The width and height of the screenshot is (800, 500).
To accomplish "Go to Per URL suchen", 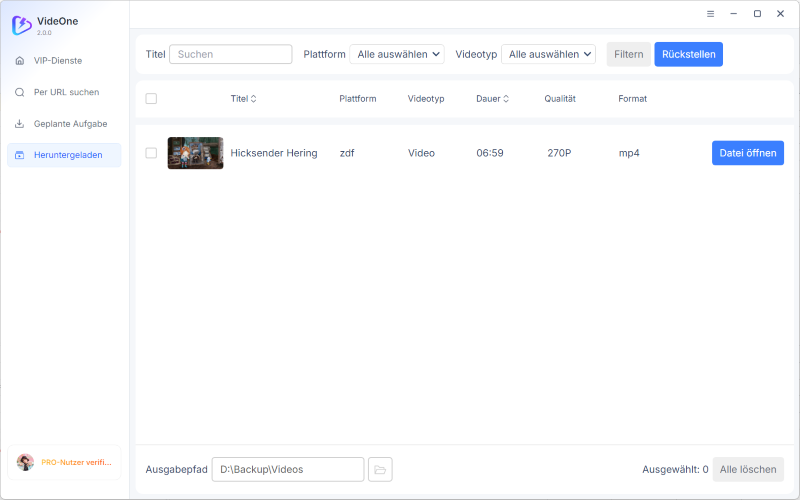I will [x=64, y=92].
